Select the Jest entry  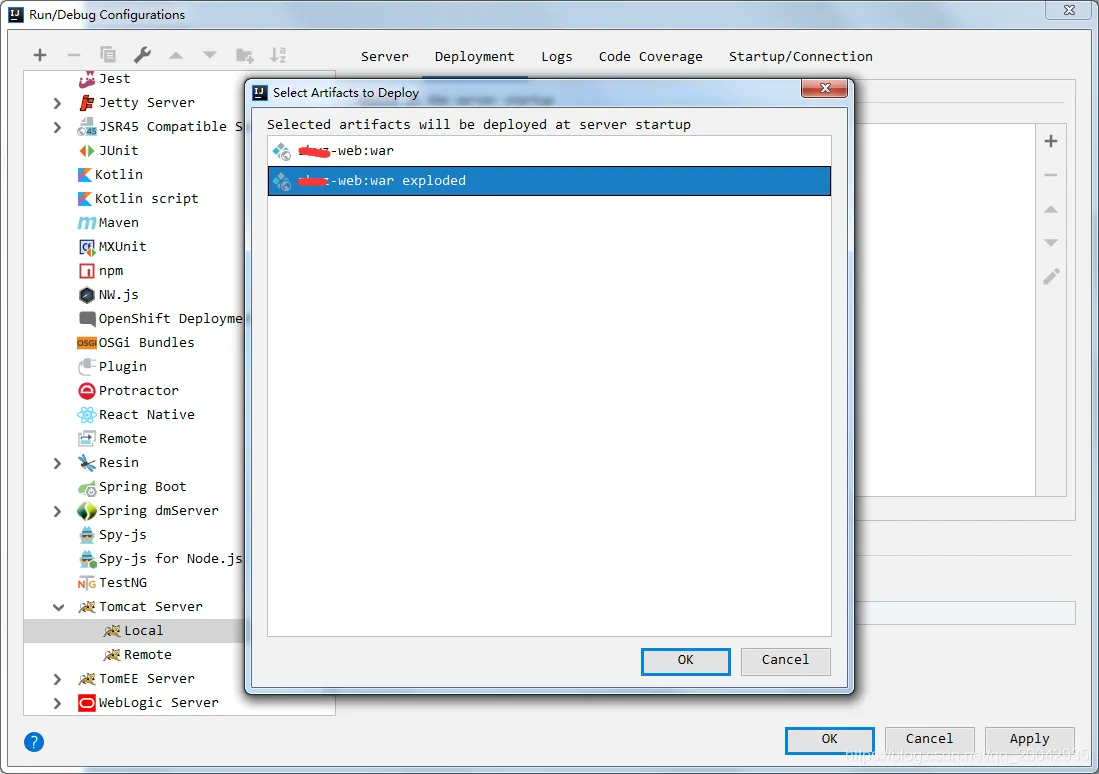(x=104, y=79)
